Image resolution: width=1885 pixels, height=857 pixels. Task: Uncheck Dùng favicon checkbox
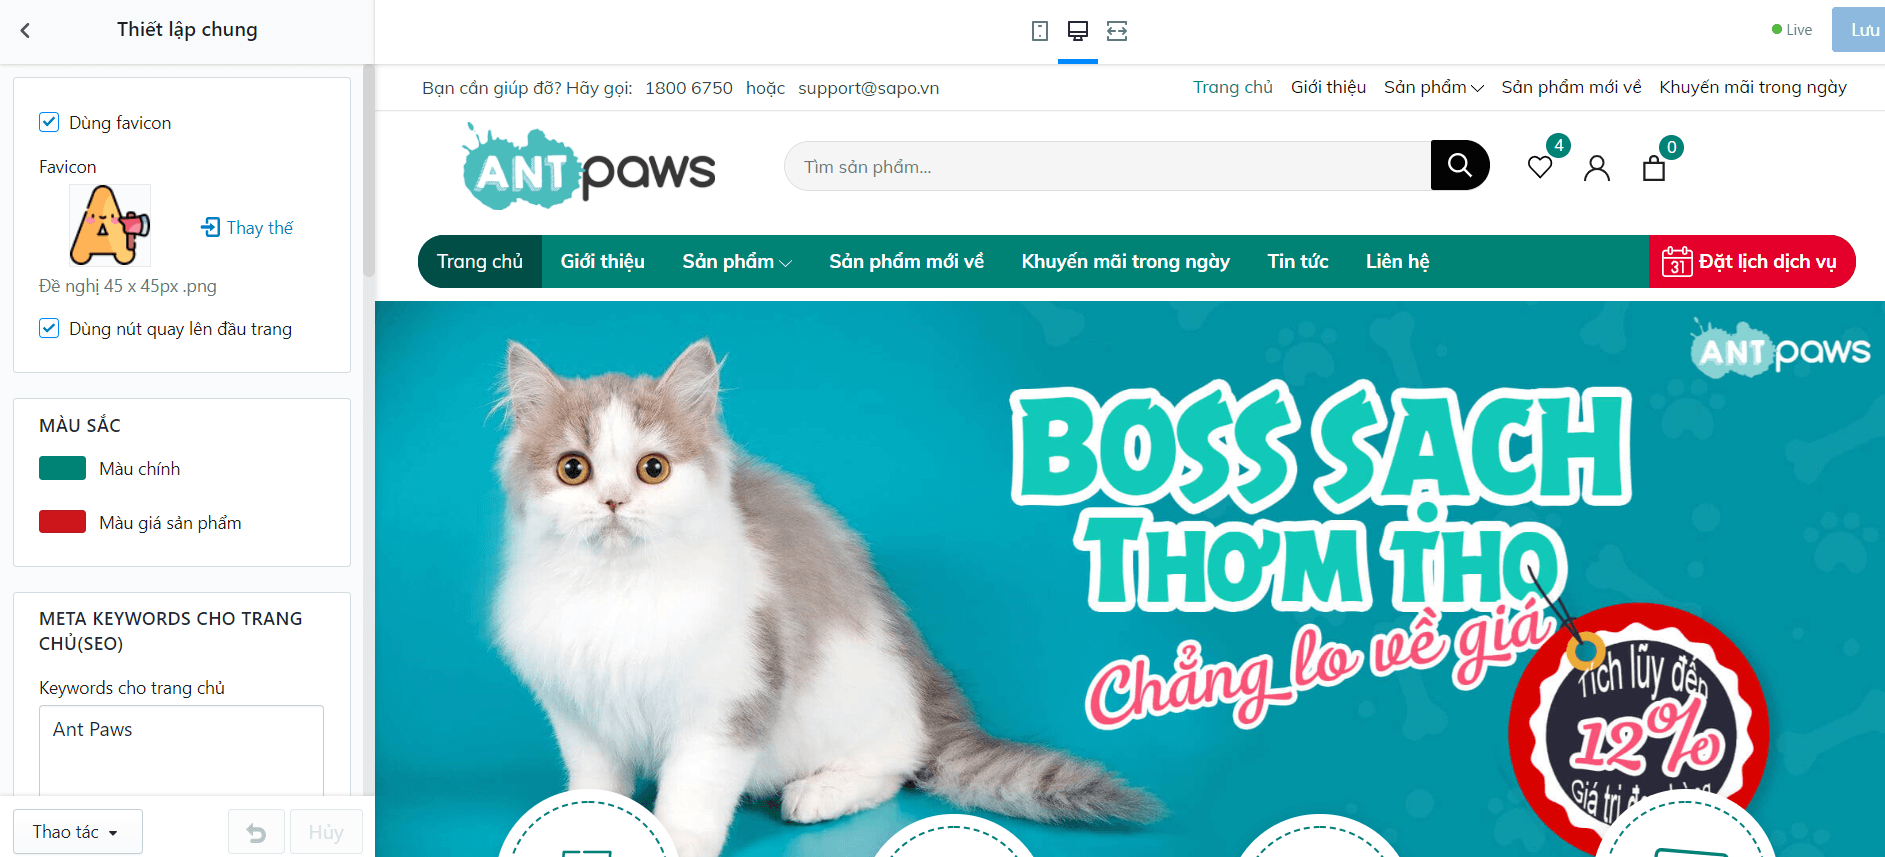click(x=49, y=122)
